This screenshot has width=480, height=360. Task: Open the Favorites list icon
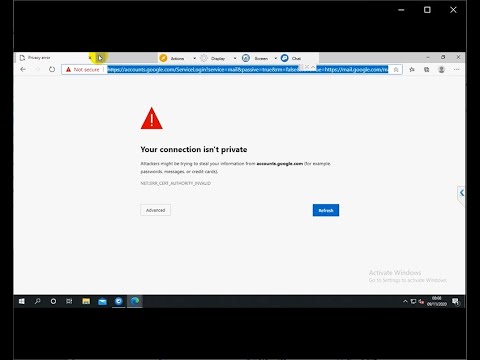(x=412, y=69)
